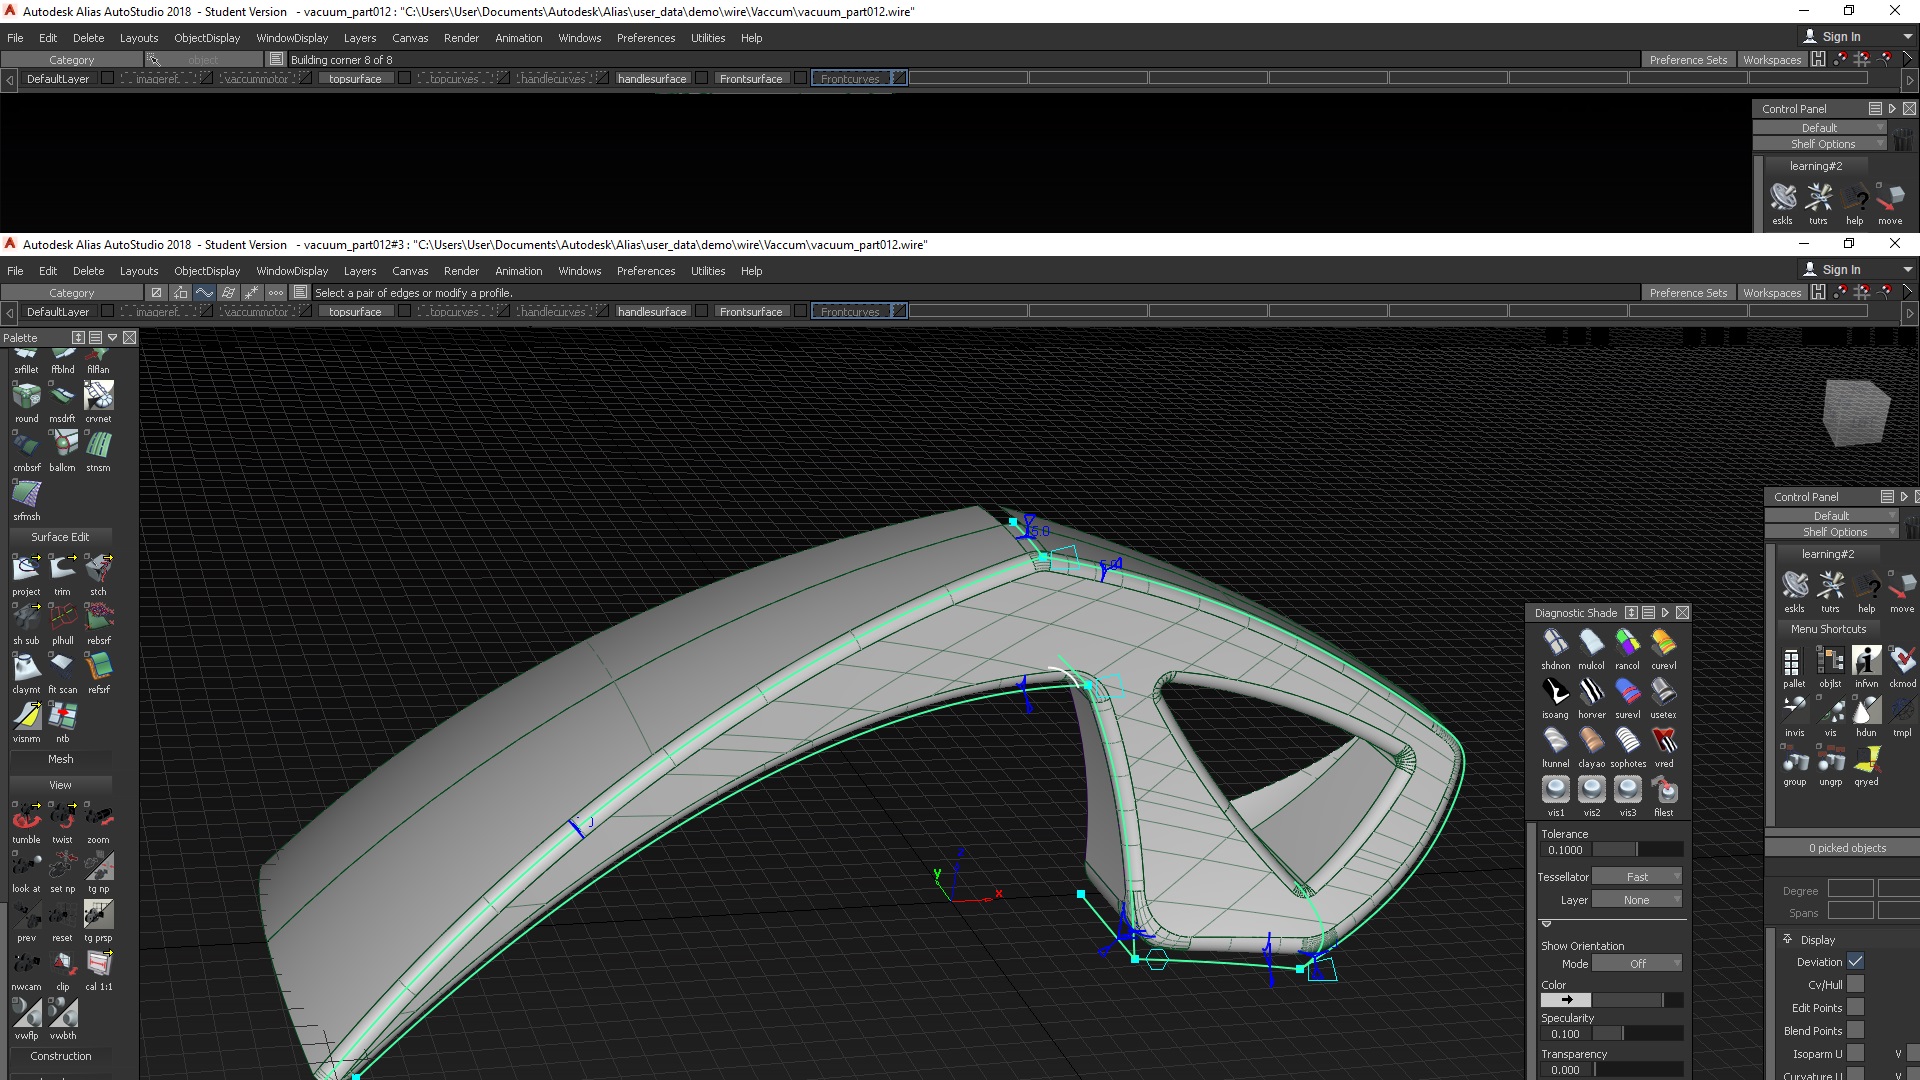The image size is (1920, 1080).
Task: Toggle the Edit Points display checkbox
Action: [x=1855, y=1007]
